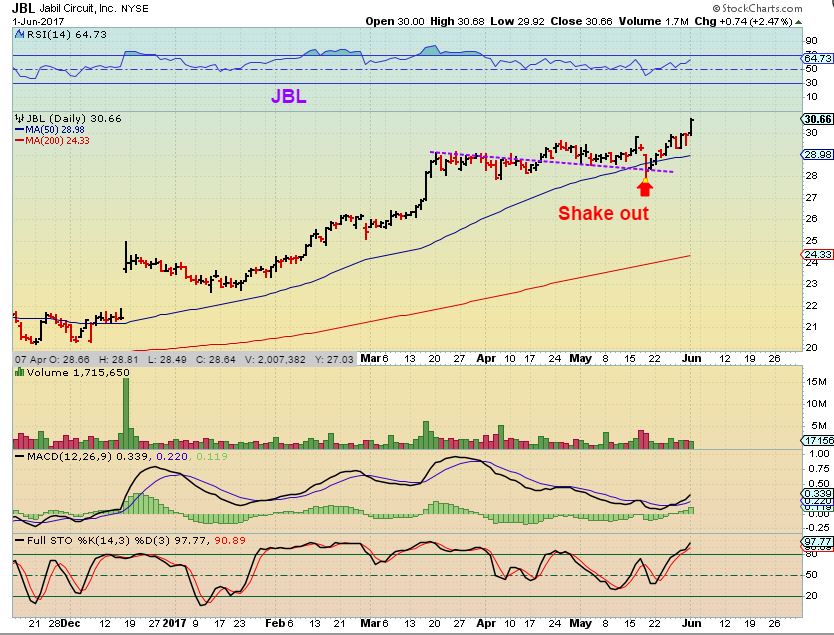Click the 10M volume axis label
Viewport: 834px width, 635px height.
(x=816, y=404)
